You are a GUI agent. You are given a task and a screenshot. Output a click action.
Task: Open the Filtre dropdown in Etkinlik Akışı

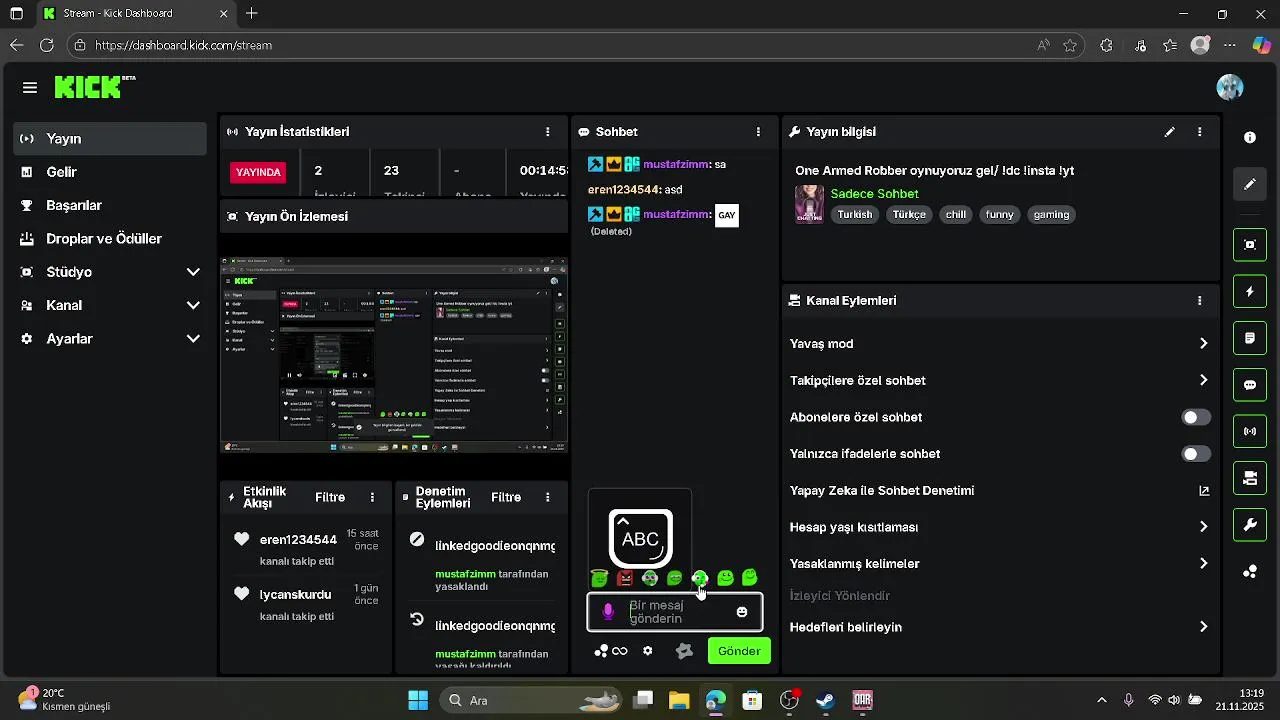(330, 497)
